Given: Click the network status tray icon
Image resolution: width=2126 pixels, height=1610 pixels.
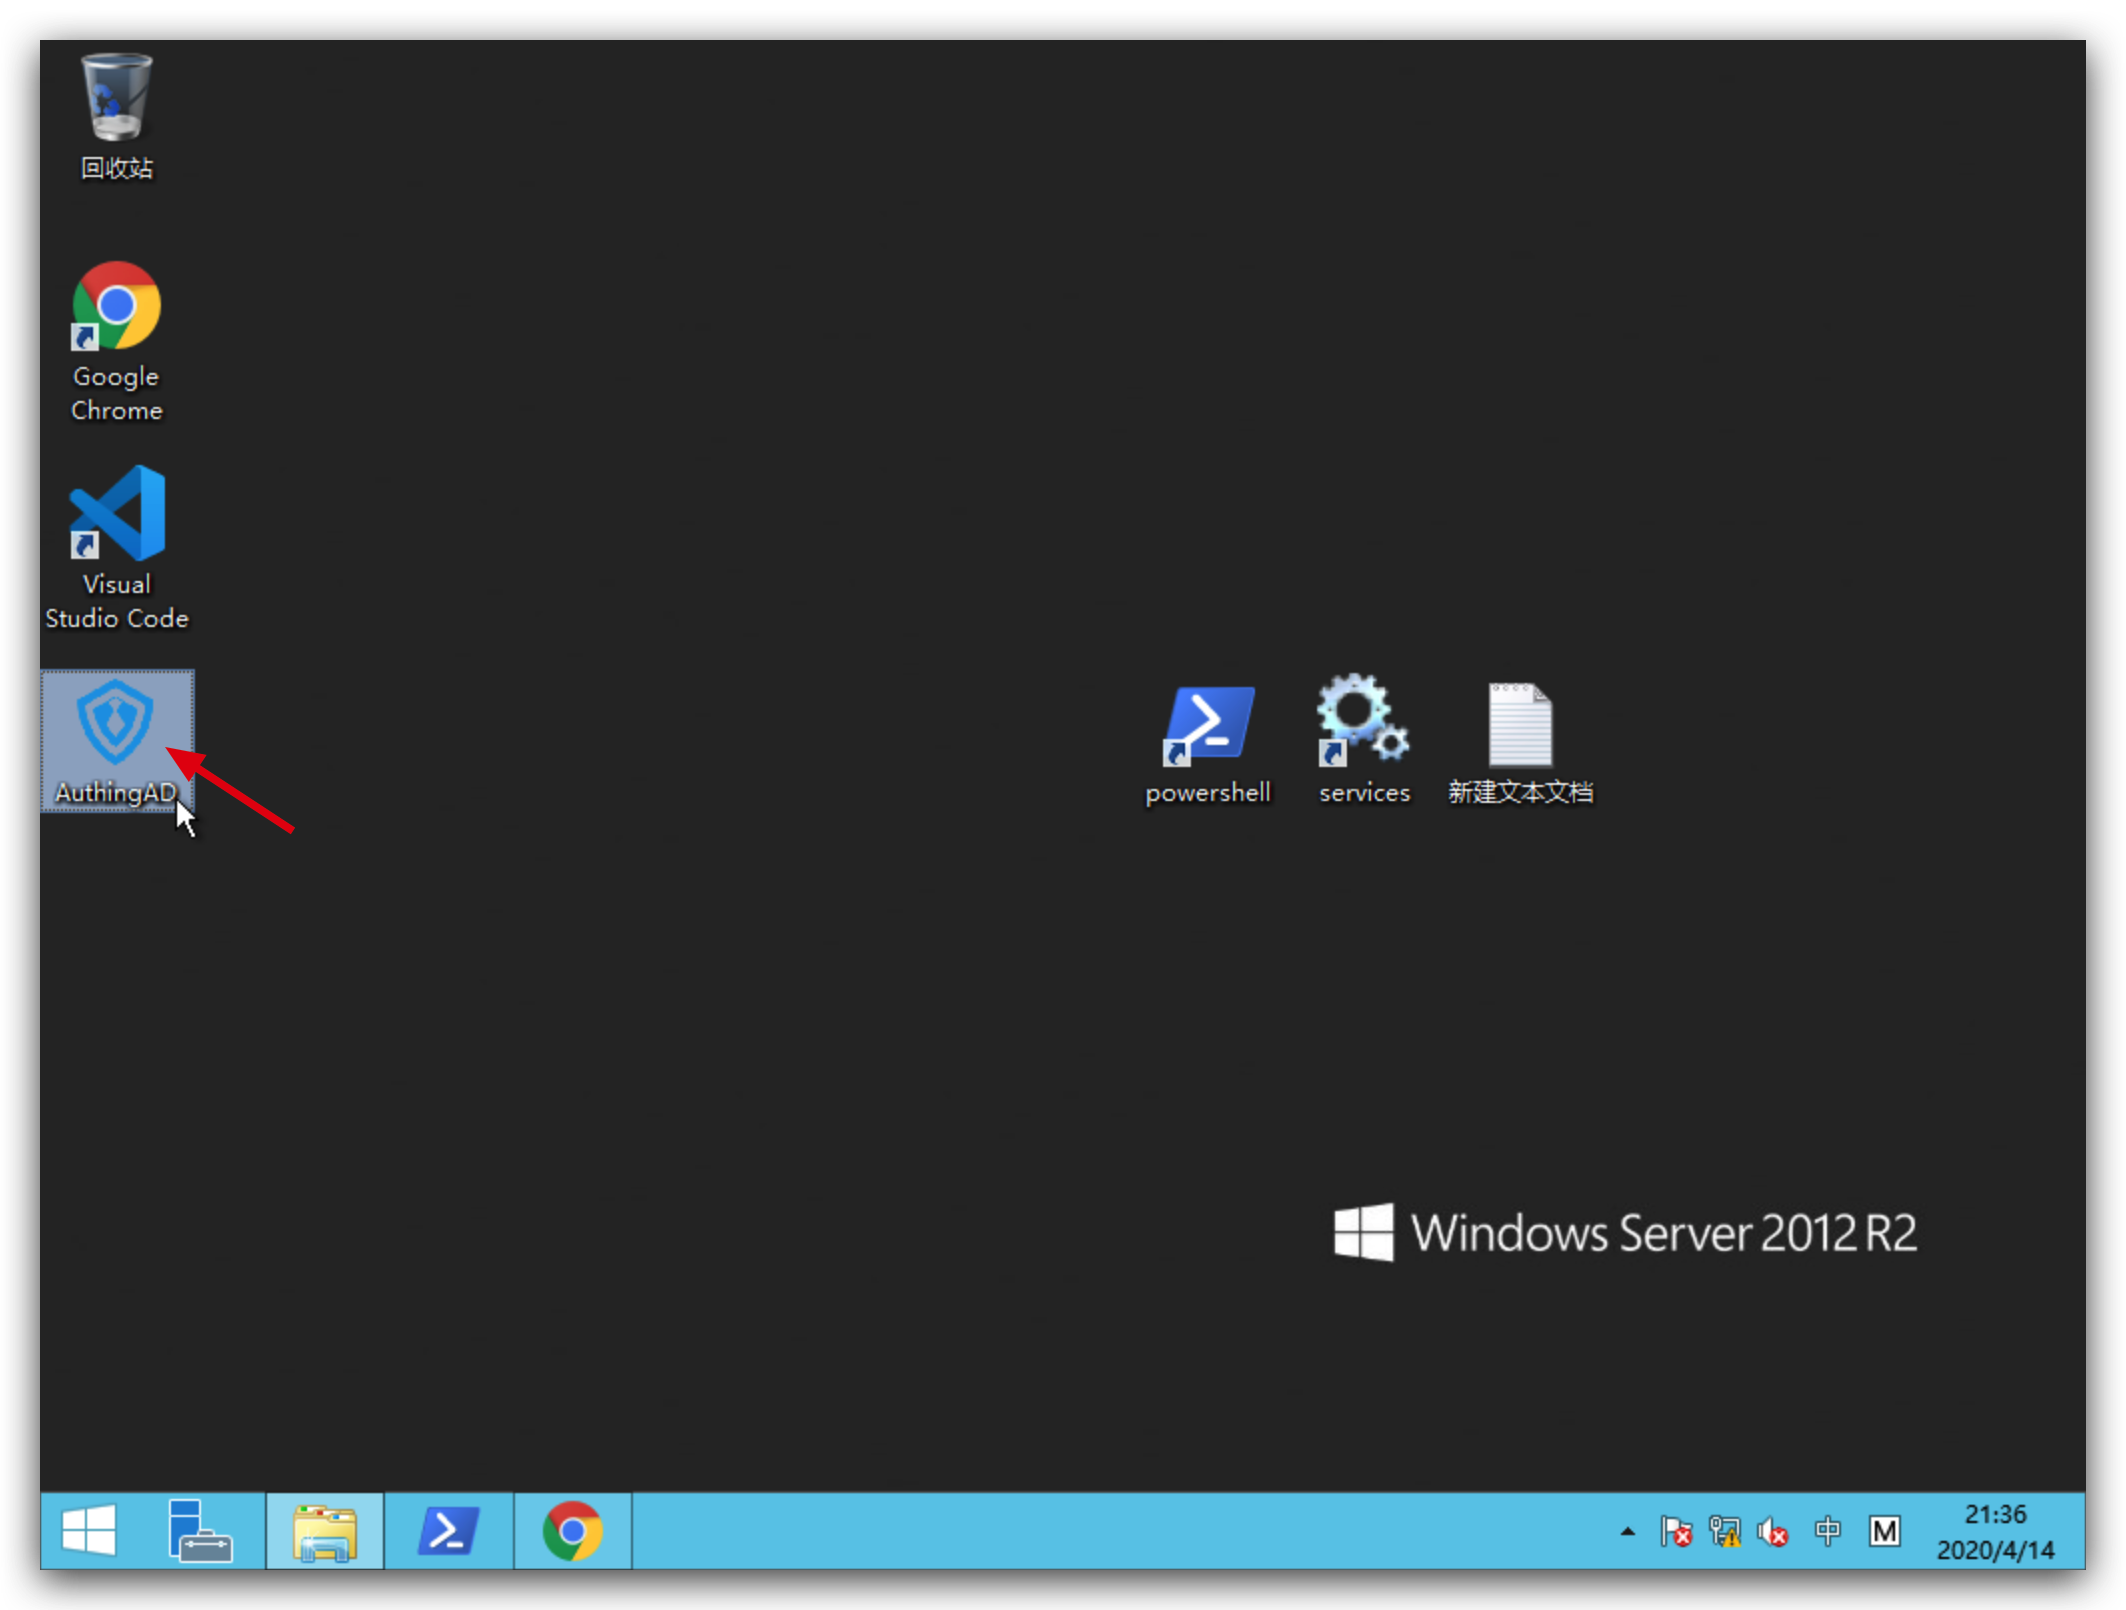Looking at the screenshot, I should [1725, 1531].
